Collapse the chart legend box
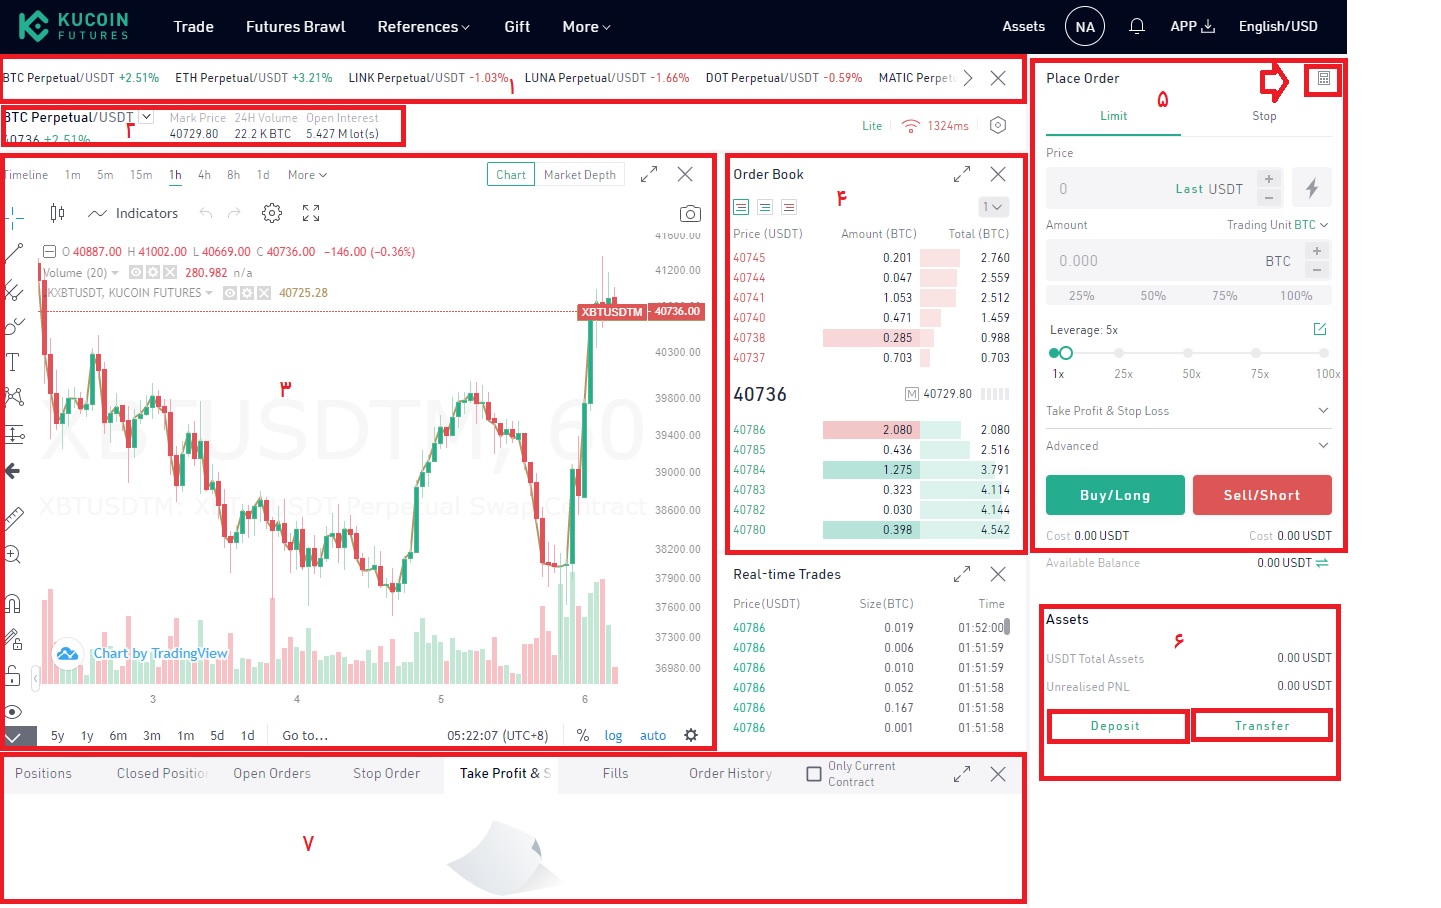 pyautogui.click(x=49, y=252)
